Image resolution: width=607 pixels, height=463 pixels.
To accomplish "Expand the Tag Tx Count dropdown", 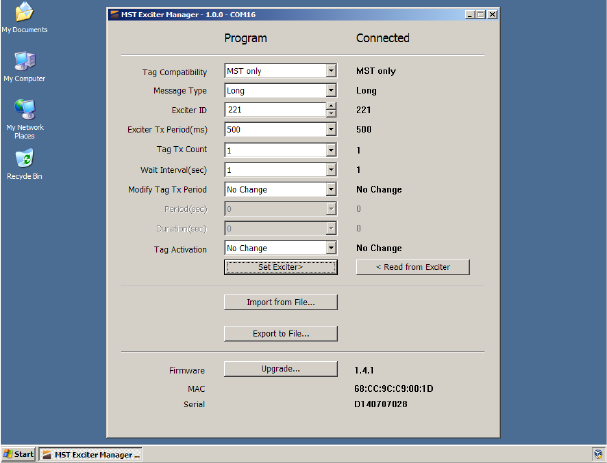I will 331,150.
